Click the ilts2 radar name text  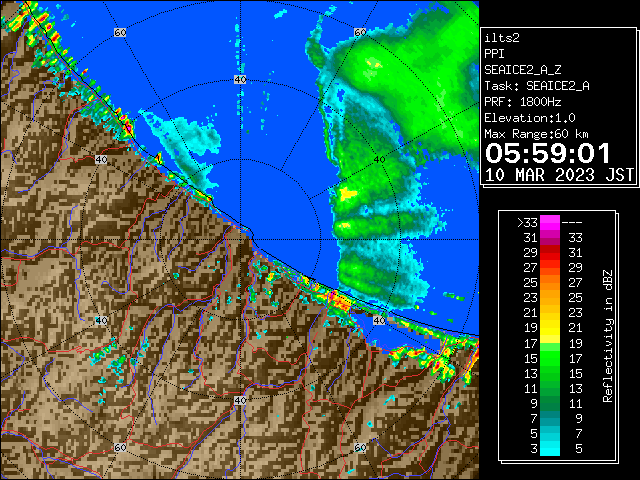[x=502, y=38]
